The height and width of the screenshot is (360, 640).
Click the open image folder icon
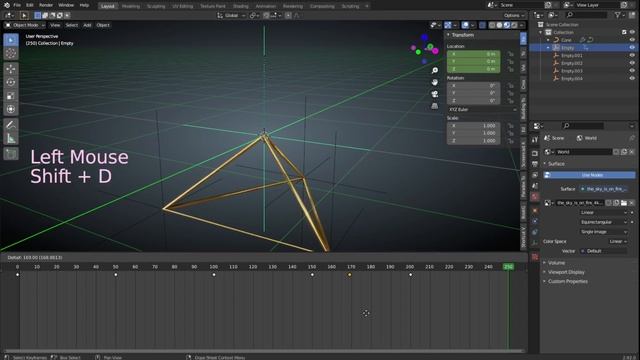click(x=624, y=203)
